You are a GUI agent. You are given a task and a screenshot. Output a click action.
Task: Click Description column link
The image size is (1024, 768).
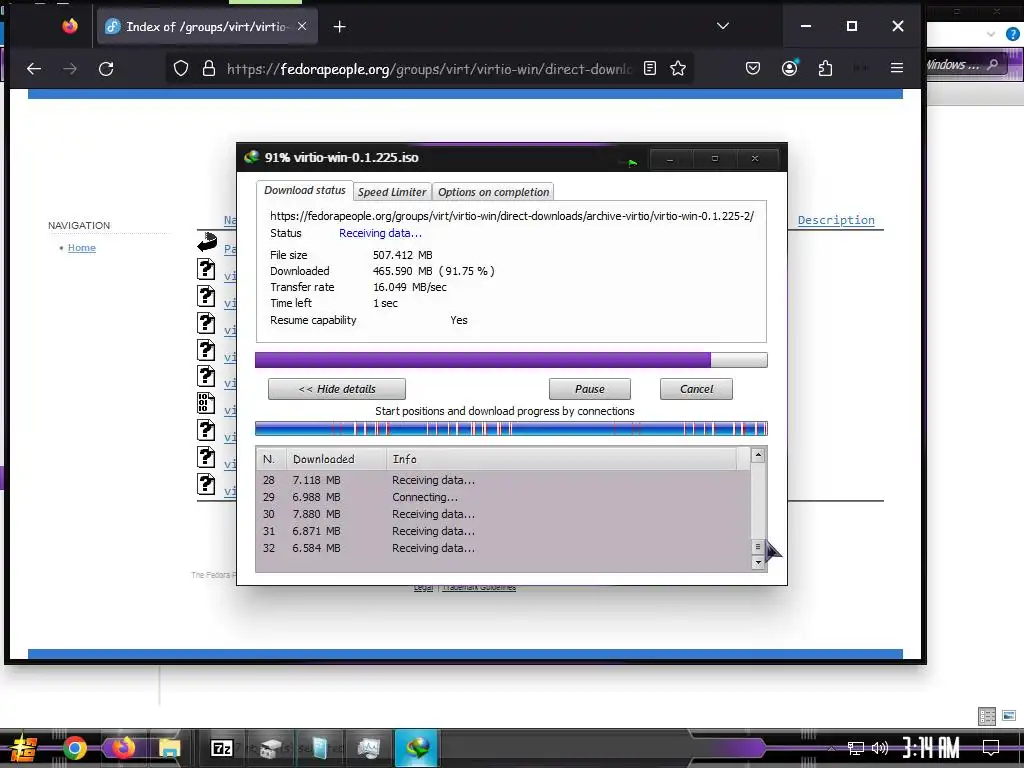pos(836,220)
